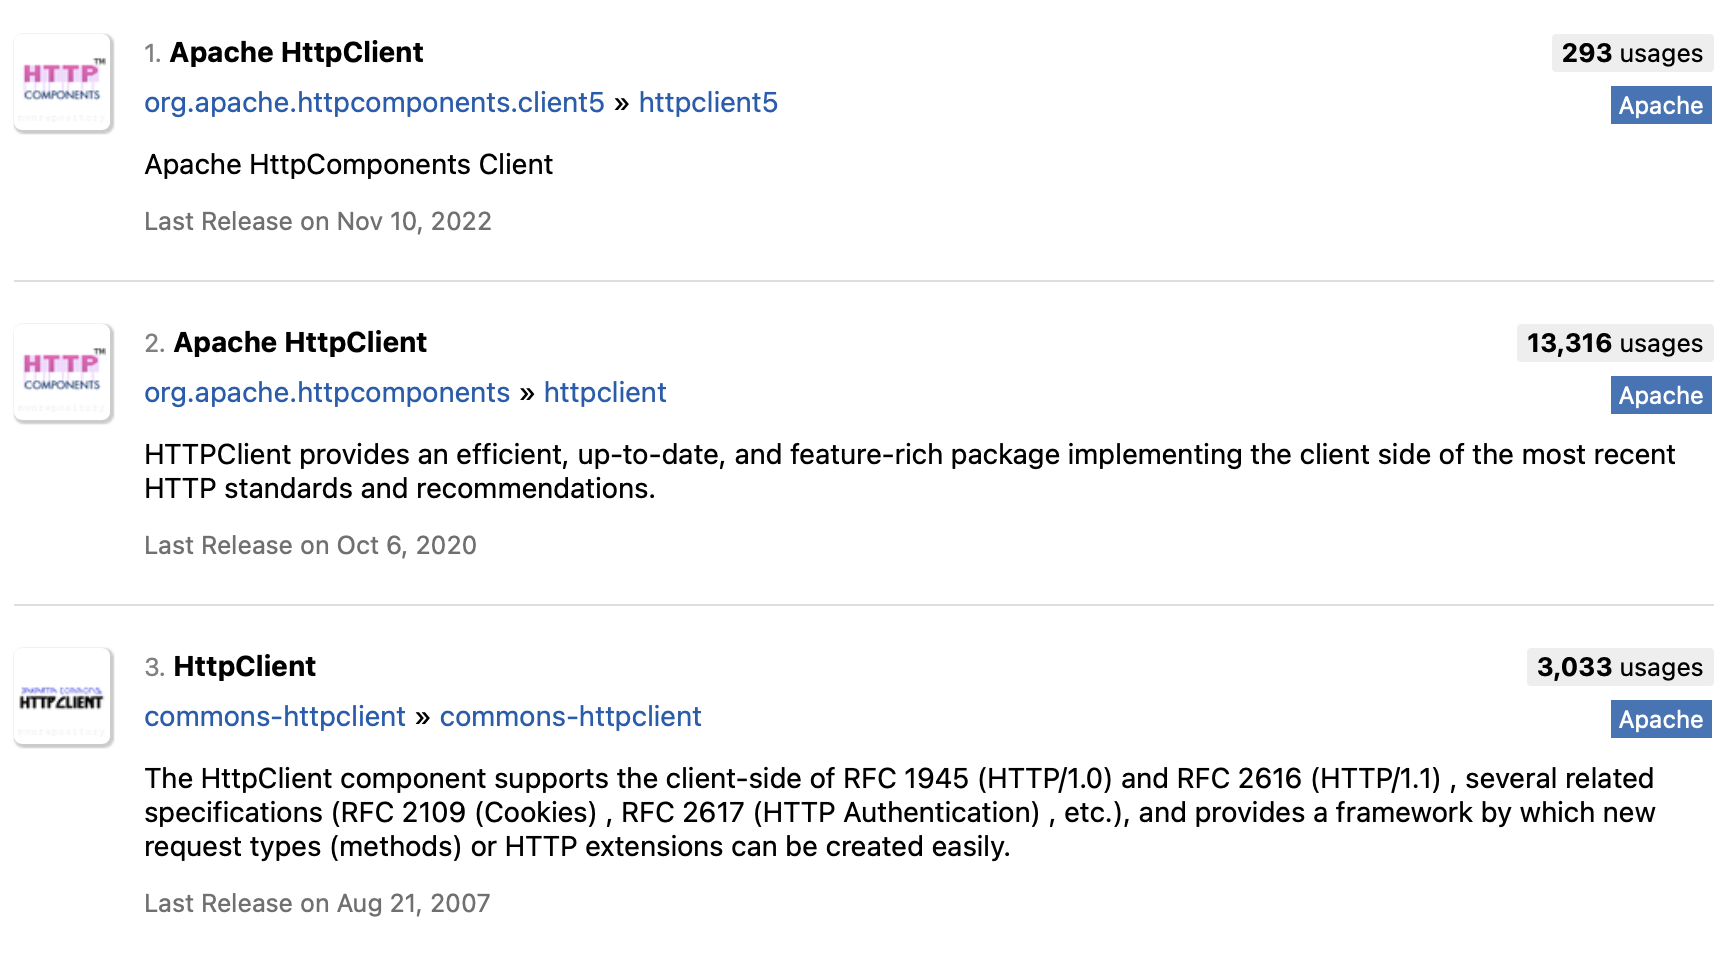Click the Last Release date of result 3
Image resolution: width=1732 pixels, height=954 pixels.
316,903
